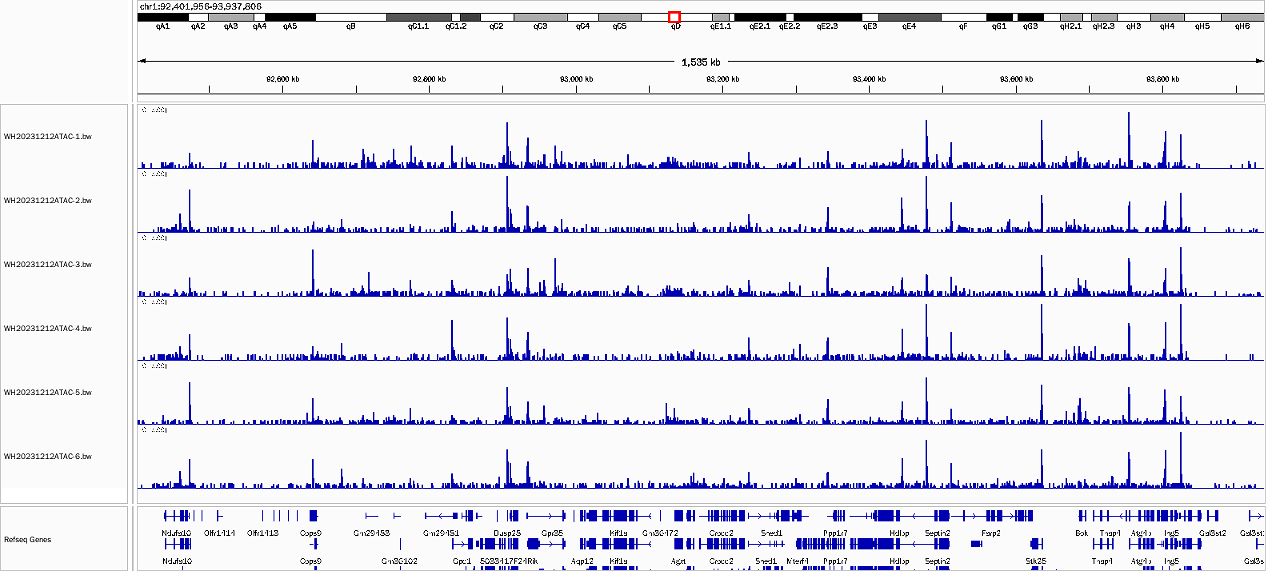Click the Gpr35 gene label
Screen dimensions: 1280x571
tap(553, 533)
